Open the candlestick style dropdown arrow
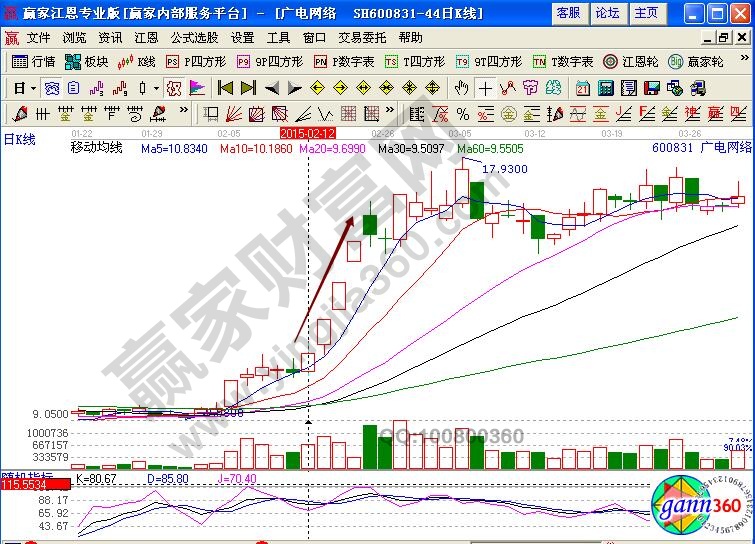Image resolution: width=755 pixels, height=544 pixels. click(x=155, y=87)
